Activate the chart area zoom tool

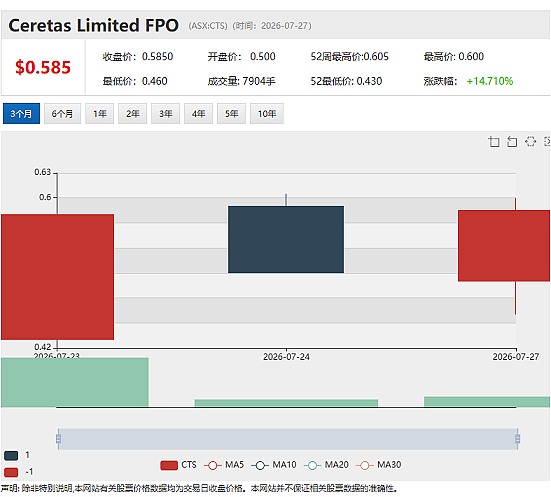pos(494,142)
